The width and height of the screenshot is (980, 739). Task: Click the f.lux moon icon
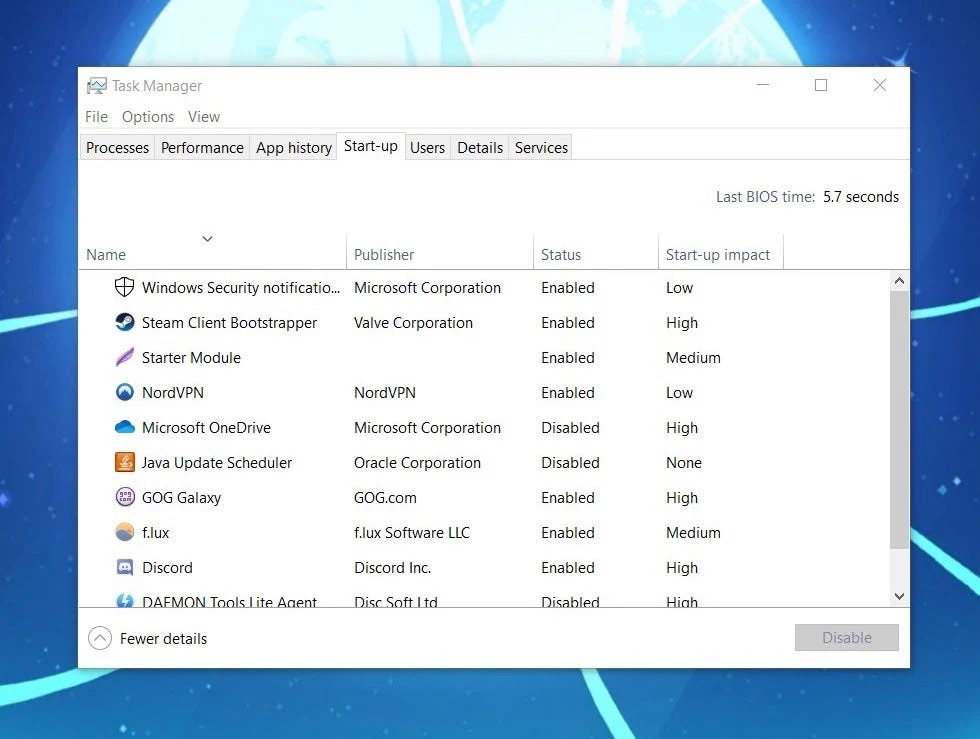124,532
